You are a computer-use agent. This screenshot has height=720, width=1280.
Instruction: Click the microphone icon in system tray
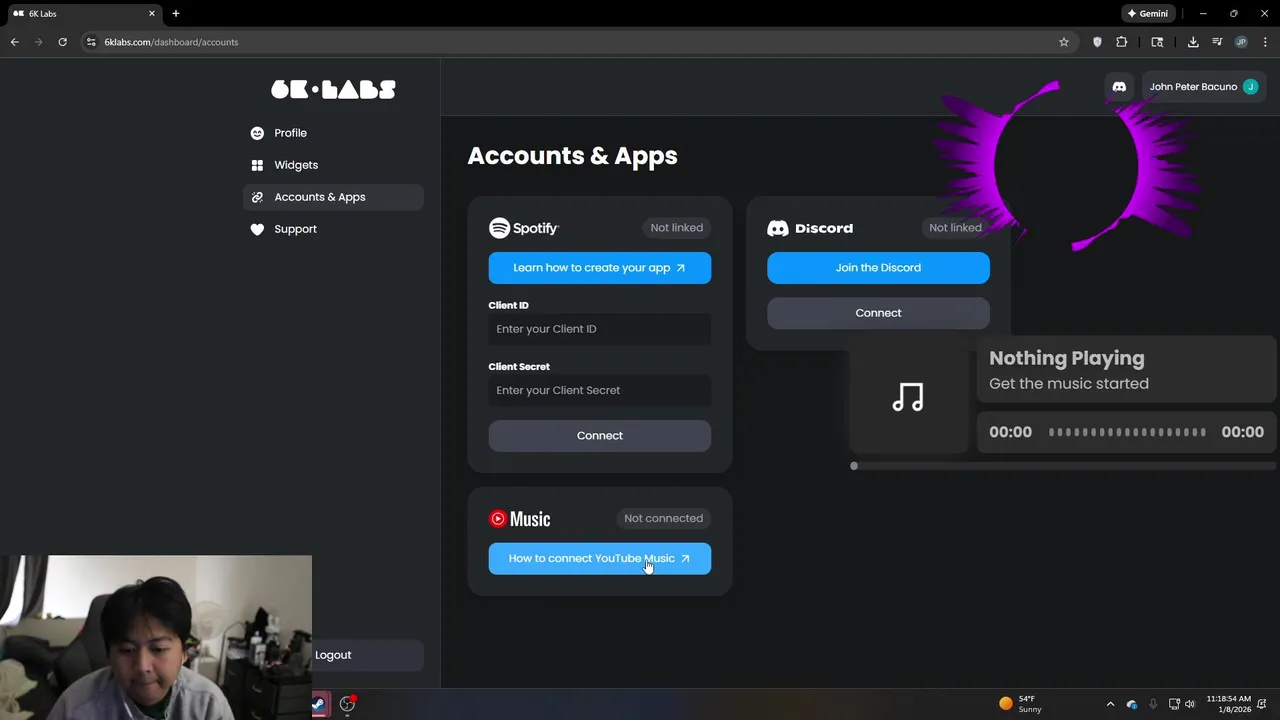point(1153,704)
